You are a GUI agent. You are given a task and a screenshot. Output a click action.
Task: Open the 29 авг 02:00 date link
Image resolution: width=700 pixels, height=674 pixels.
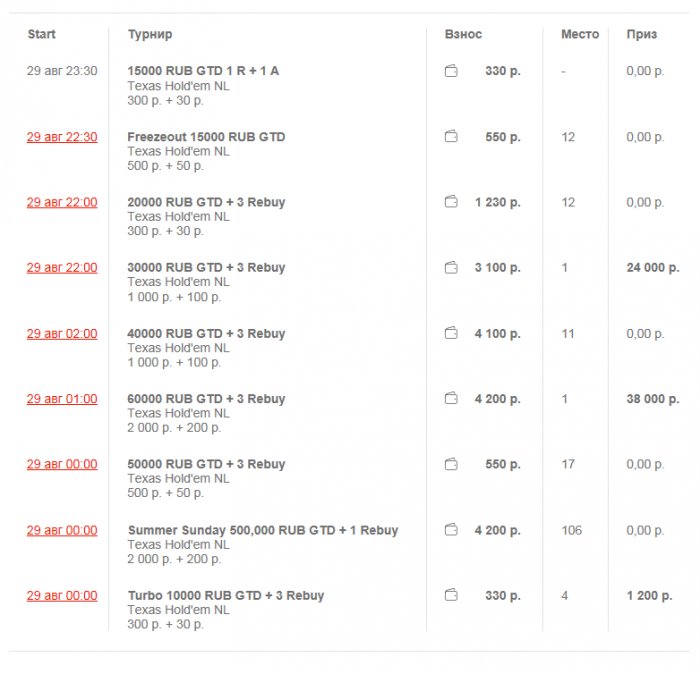(62, 334)
